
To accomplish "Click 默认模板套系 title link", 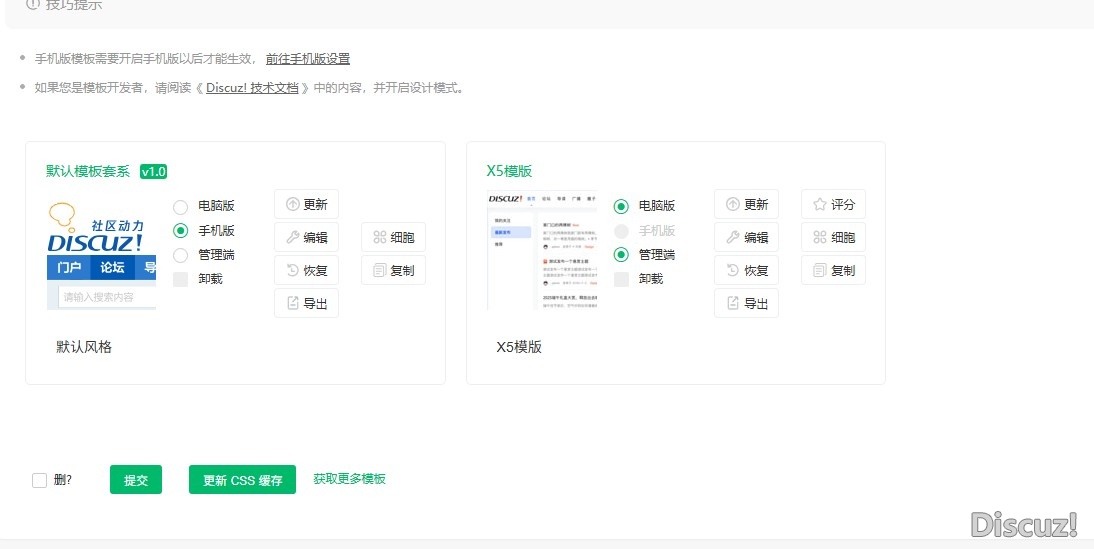I will 88,172.
